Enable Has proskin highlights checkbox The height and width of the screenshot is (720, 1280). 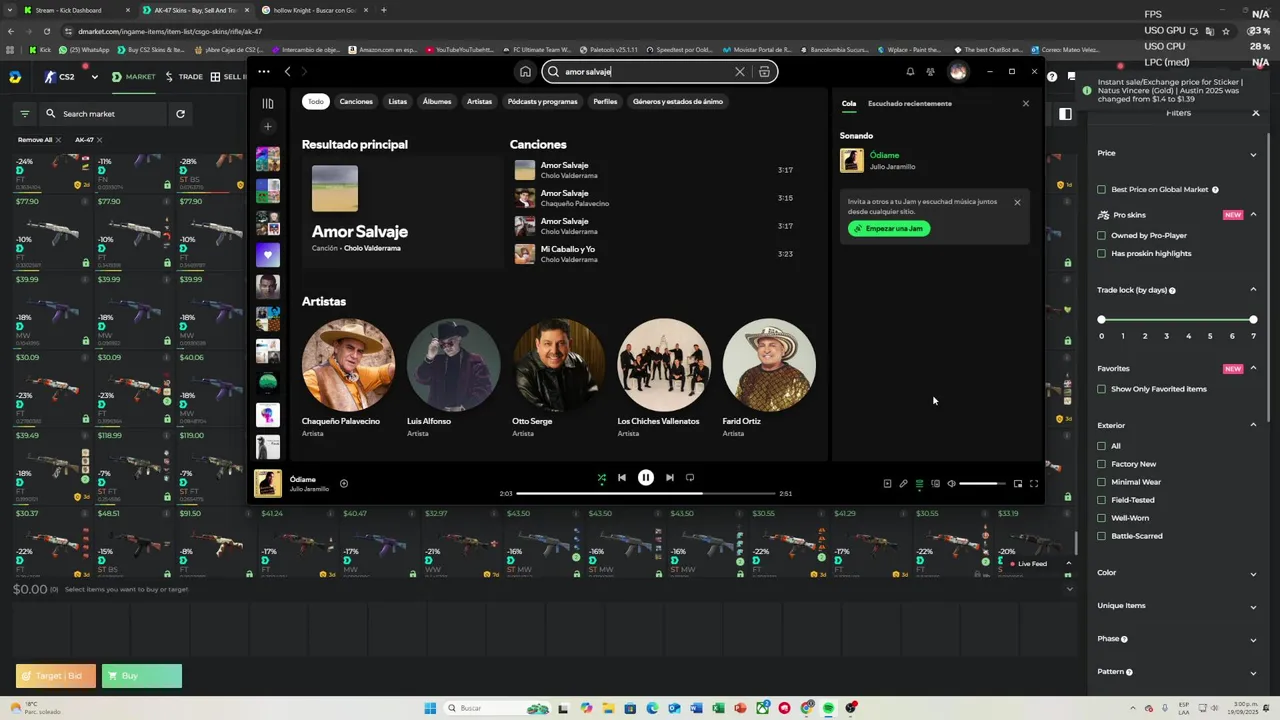(x=1102, y=254)
